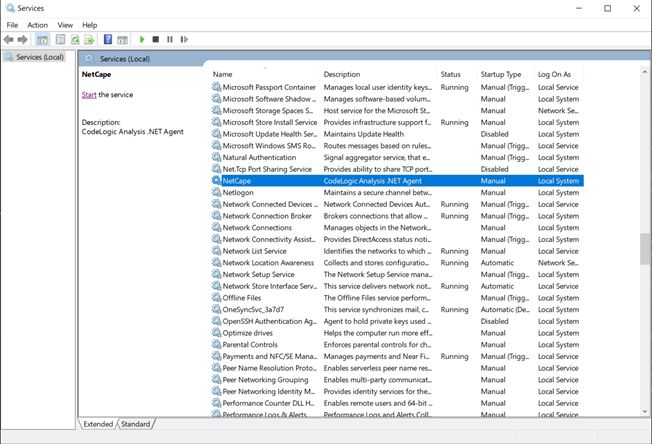Click the Services (Local) header icon
Screen dimensions: 652x444
(x=89, y=59)
